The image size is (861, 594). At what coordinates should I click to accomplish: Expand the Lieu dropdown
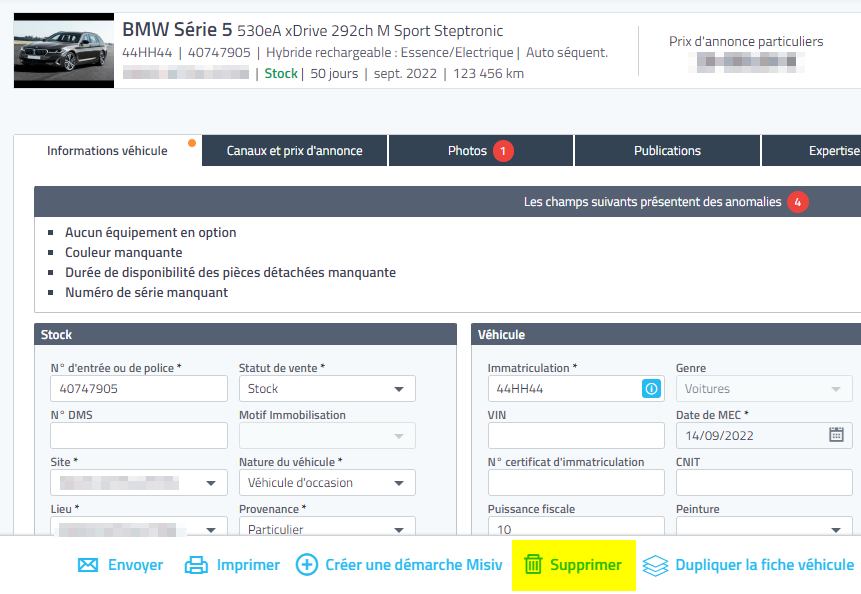139,526
